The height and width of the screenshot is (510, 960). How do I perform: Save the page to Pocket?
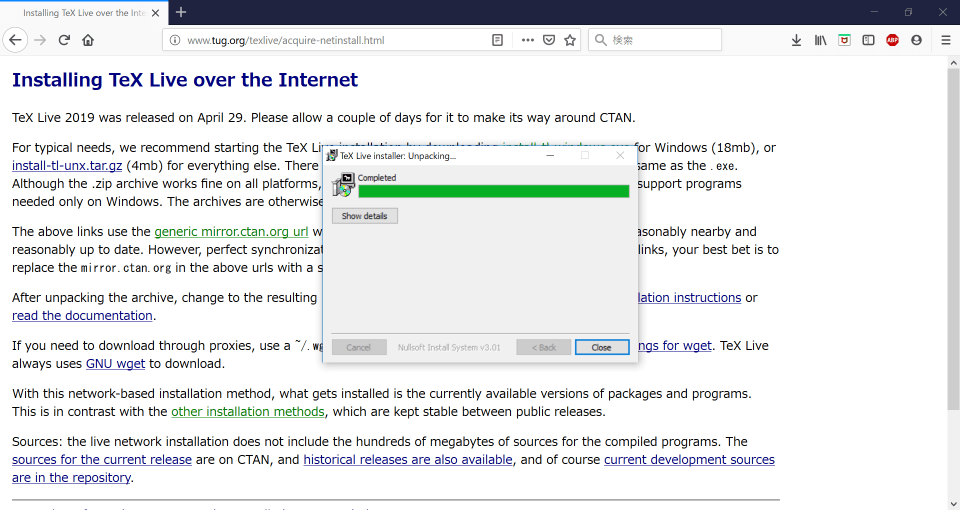coord(549,40)
